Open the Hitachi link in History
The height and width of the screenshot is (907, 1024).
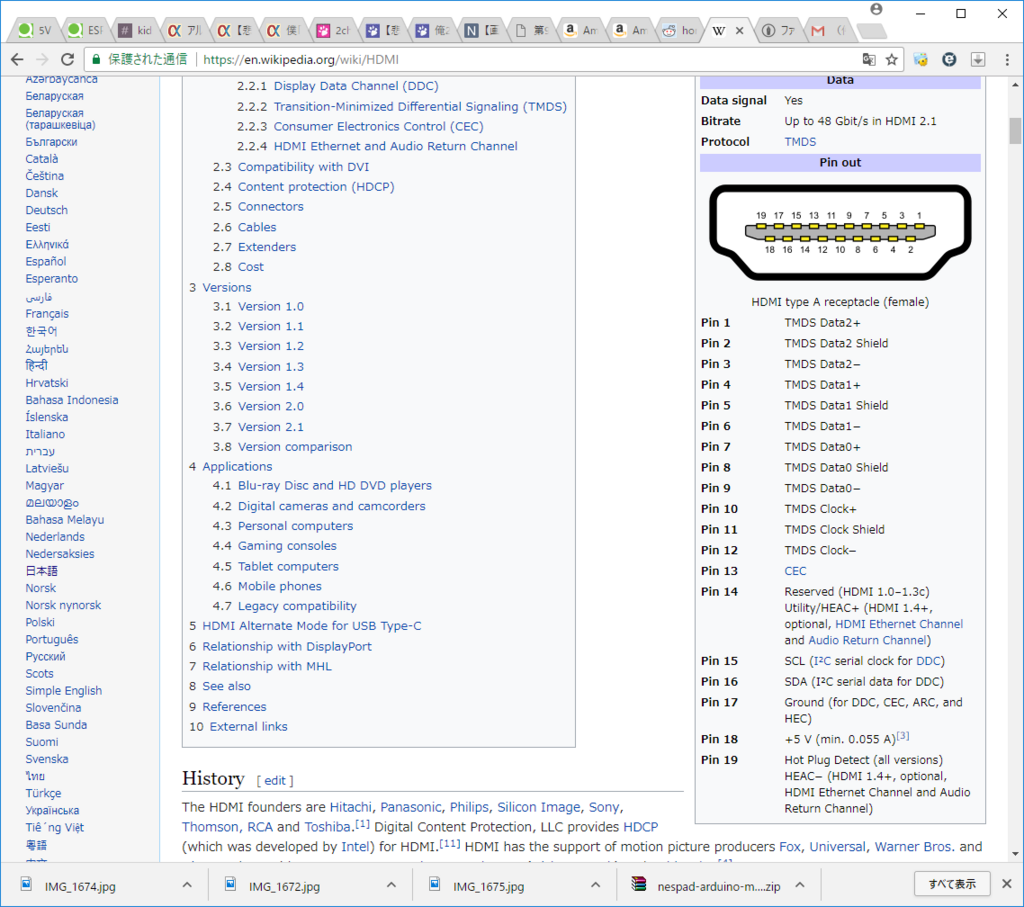tap(351, 807)
